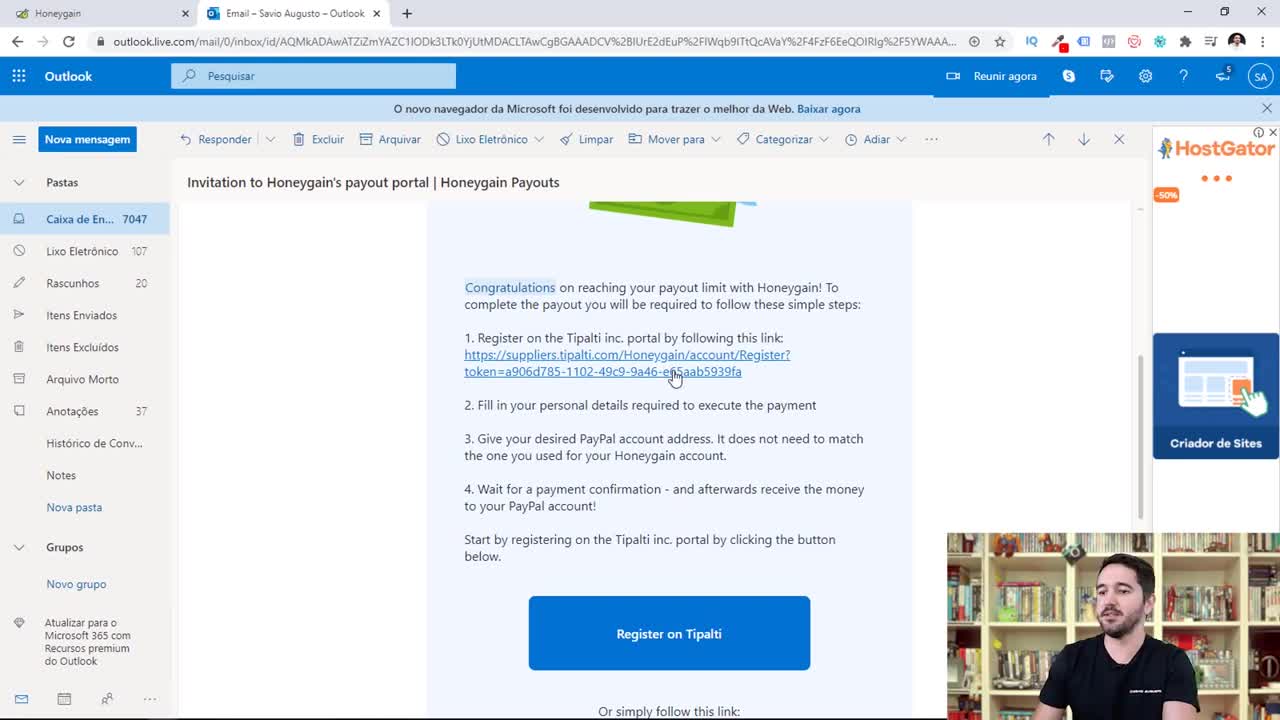
Task: Open more actions ellipsis in toolbar
Action: pyautogui.click(x=931, y=139)
